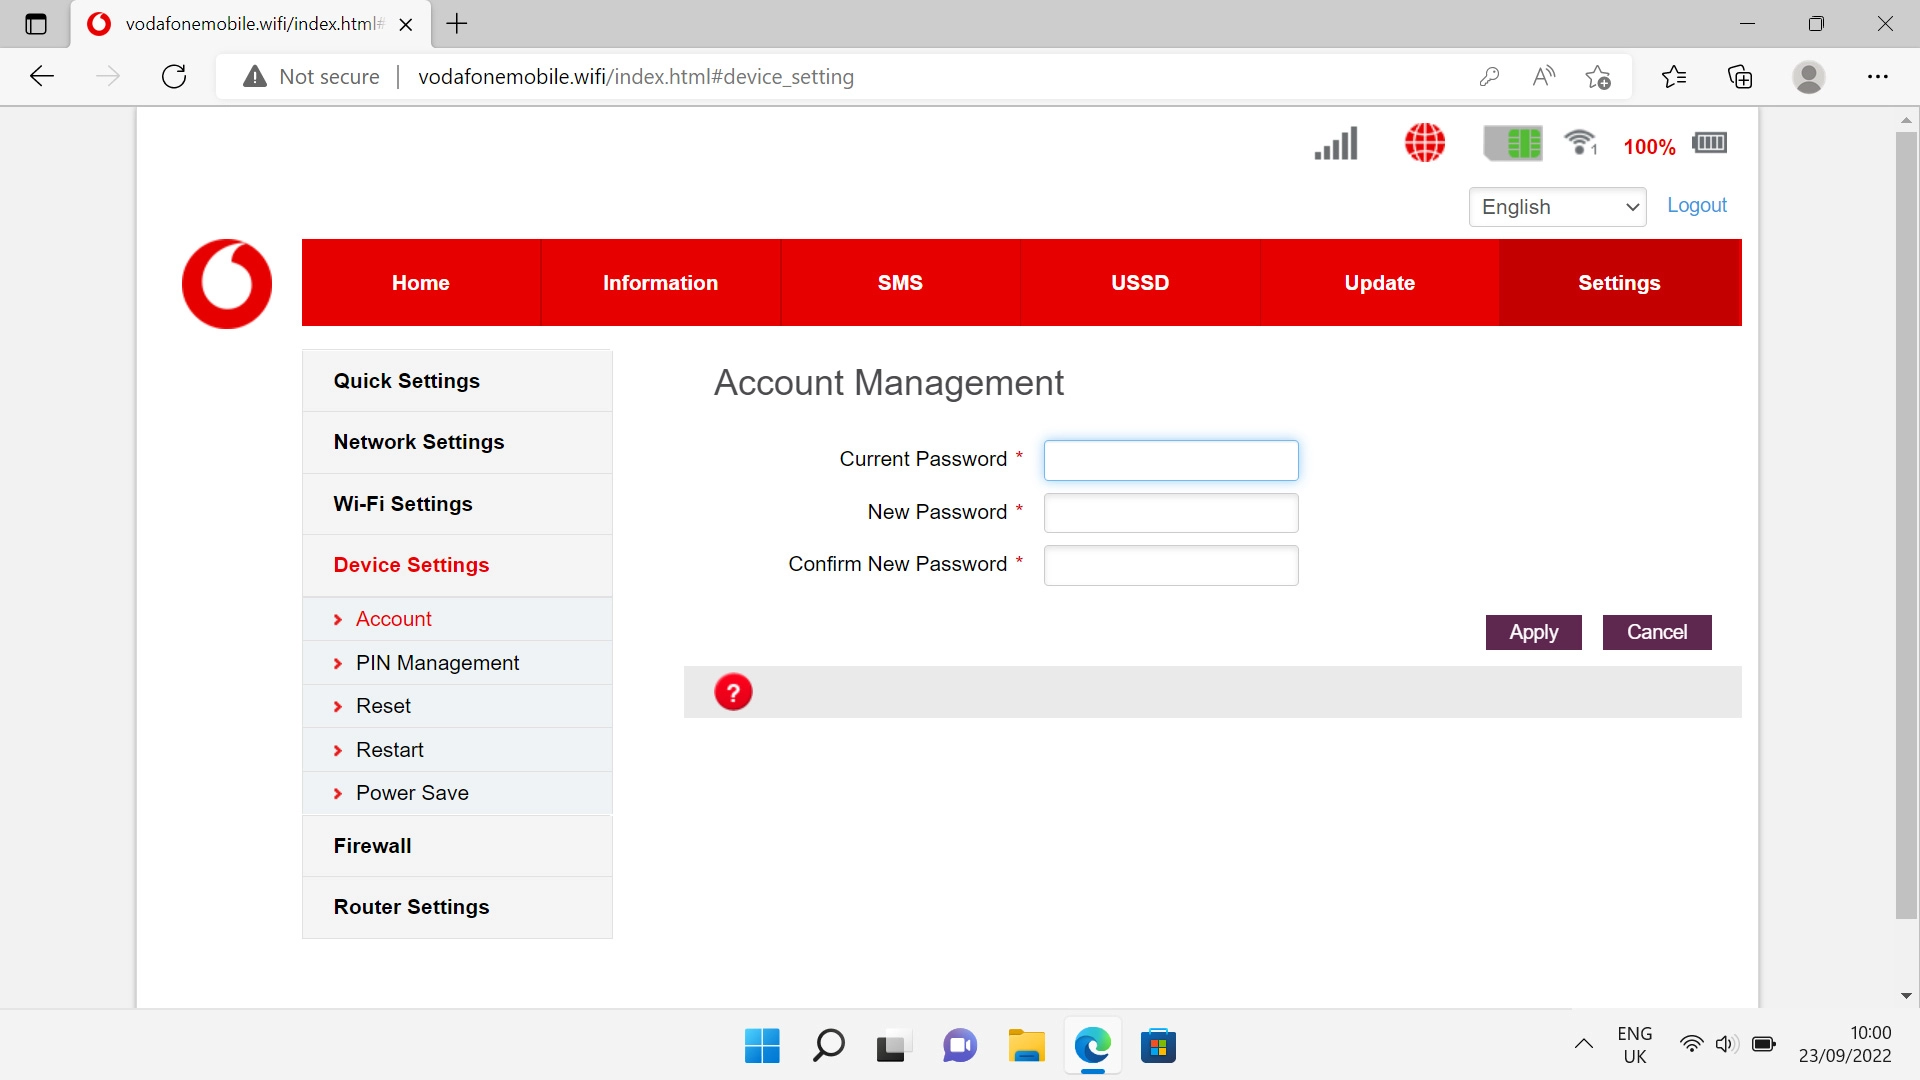Click the Logout link
The height and width of the screenshot is (1080, 1920).
pyautogui.click(x=1697, y=205)
